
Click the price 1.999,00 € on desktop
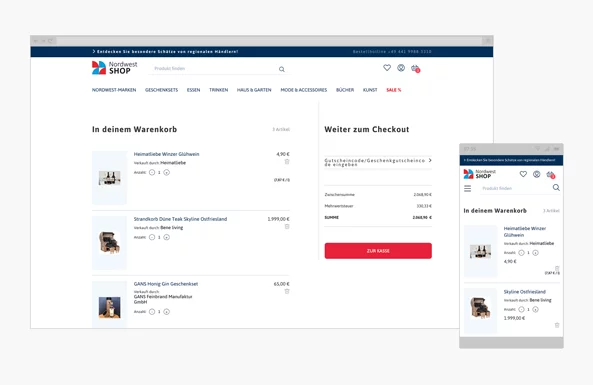278,219
